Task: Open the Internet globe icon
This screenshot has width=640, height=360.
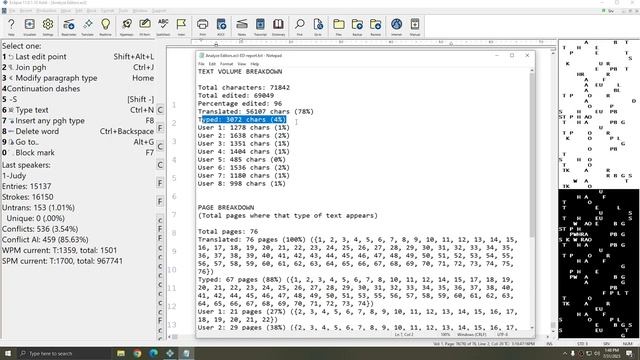Action: (x=396, y=27)
